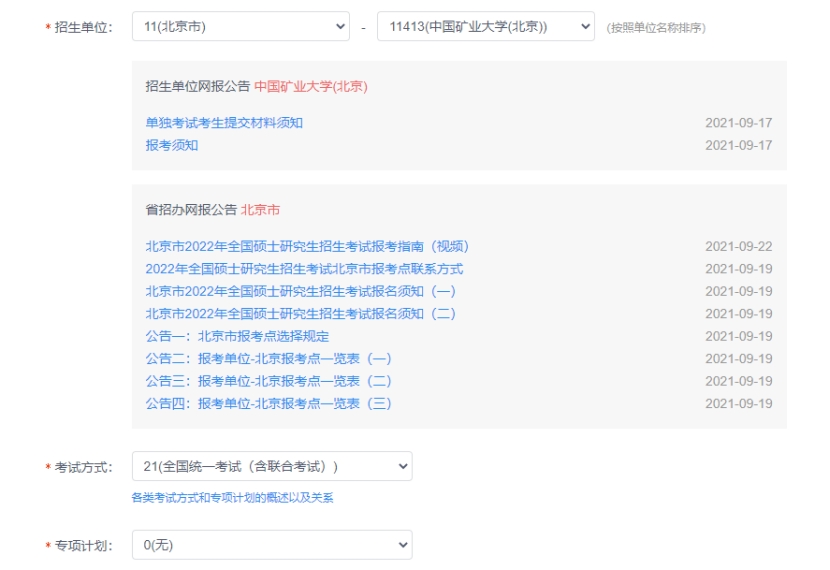Click the 专项计划 field label
The width and height of the screenshot is (830, 570).
(83, 546)
